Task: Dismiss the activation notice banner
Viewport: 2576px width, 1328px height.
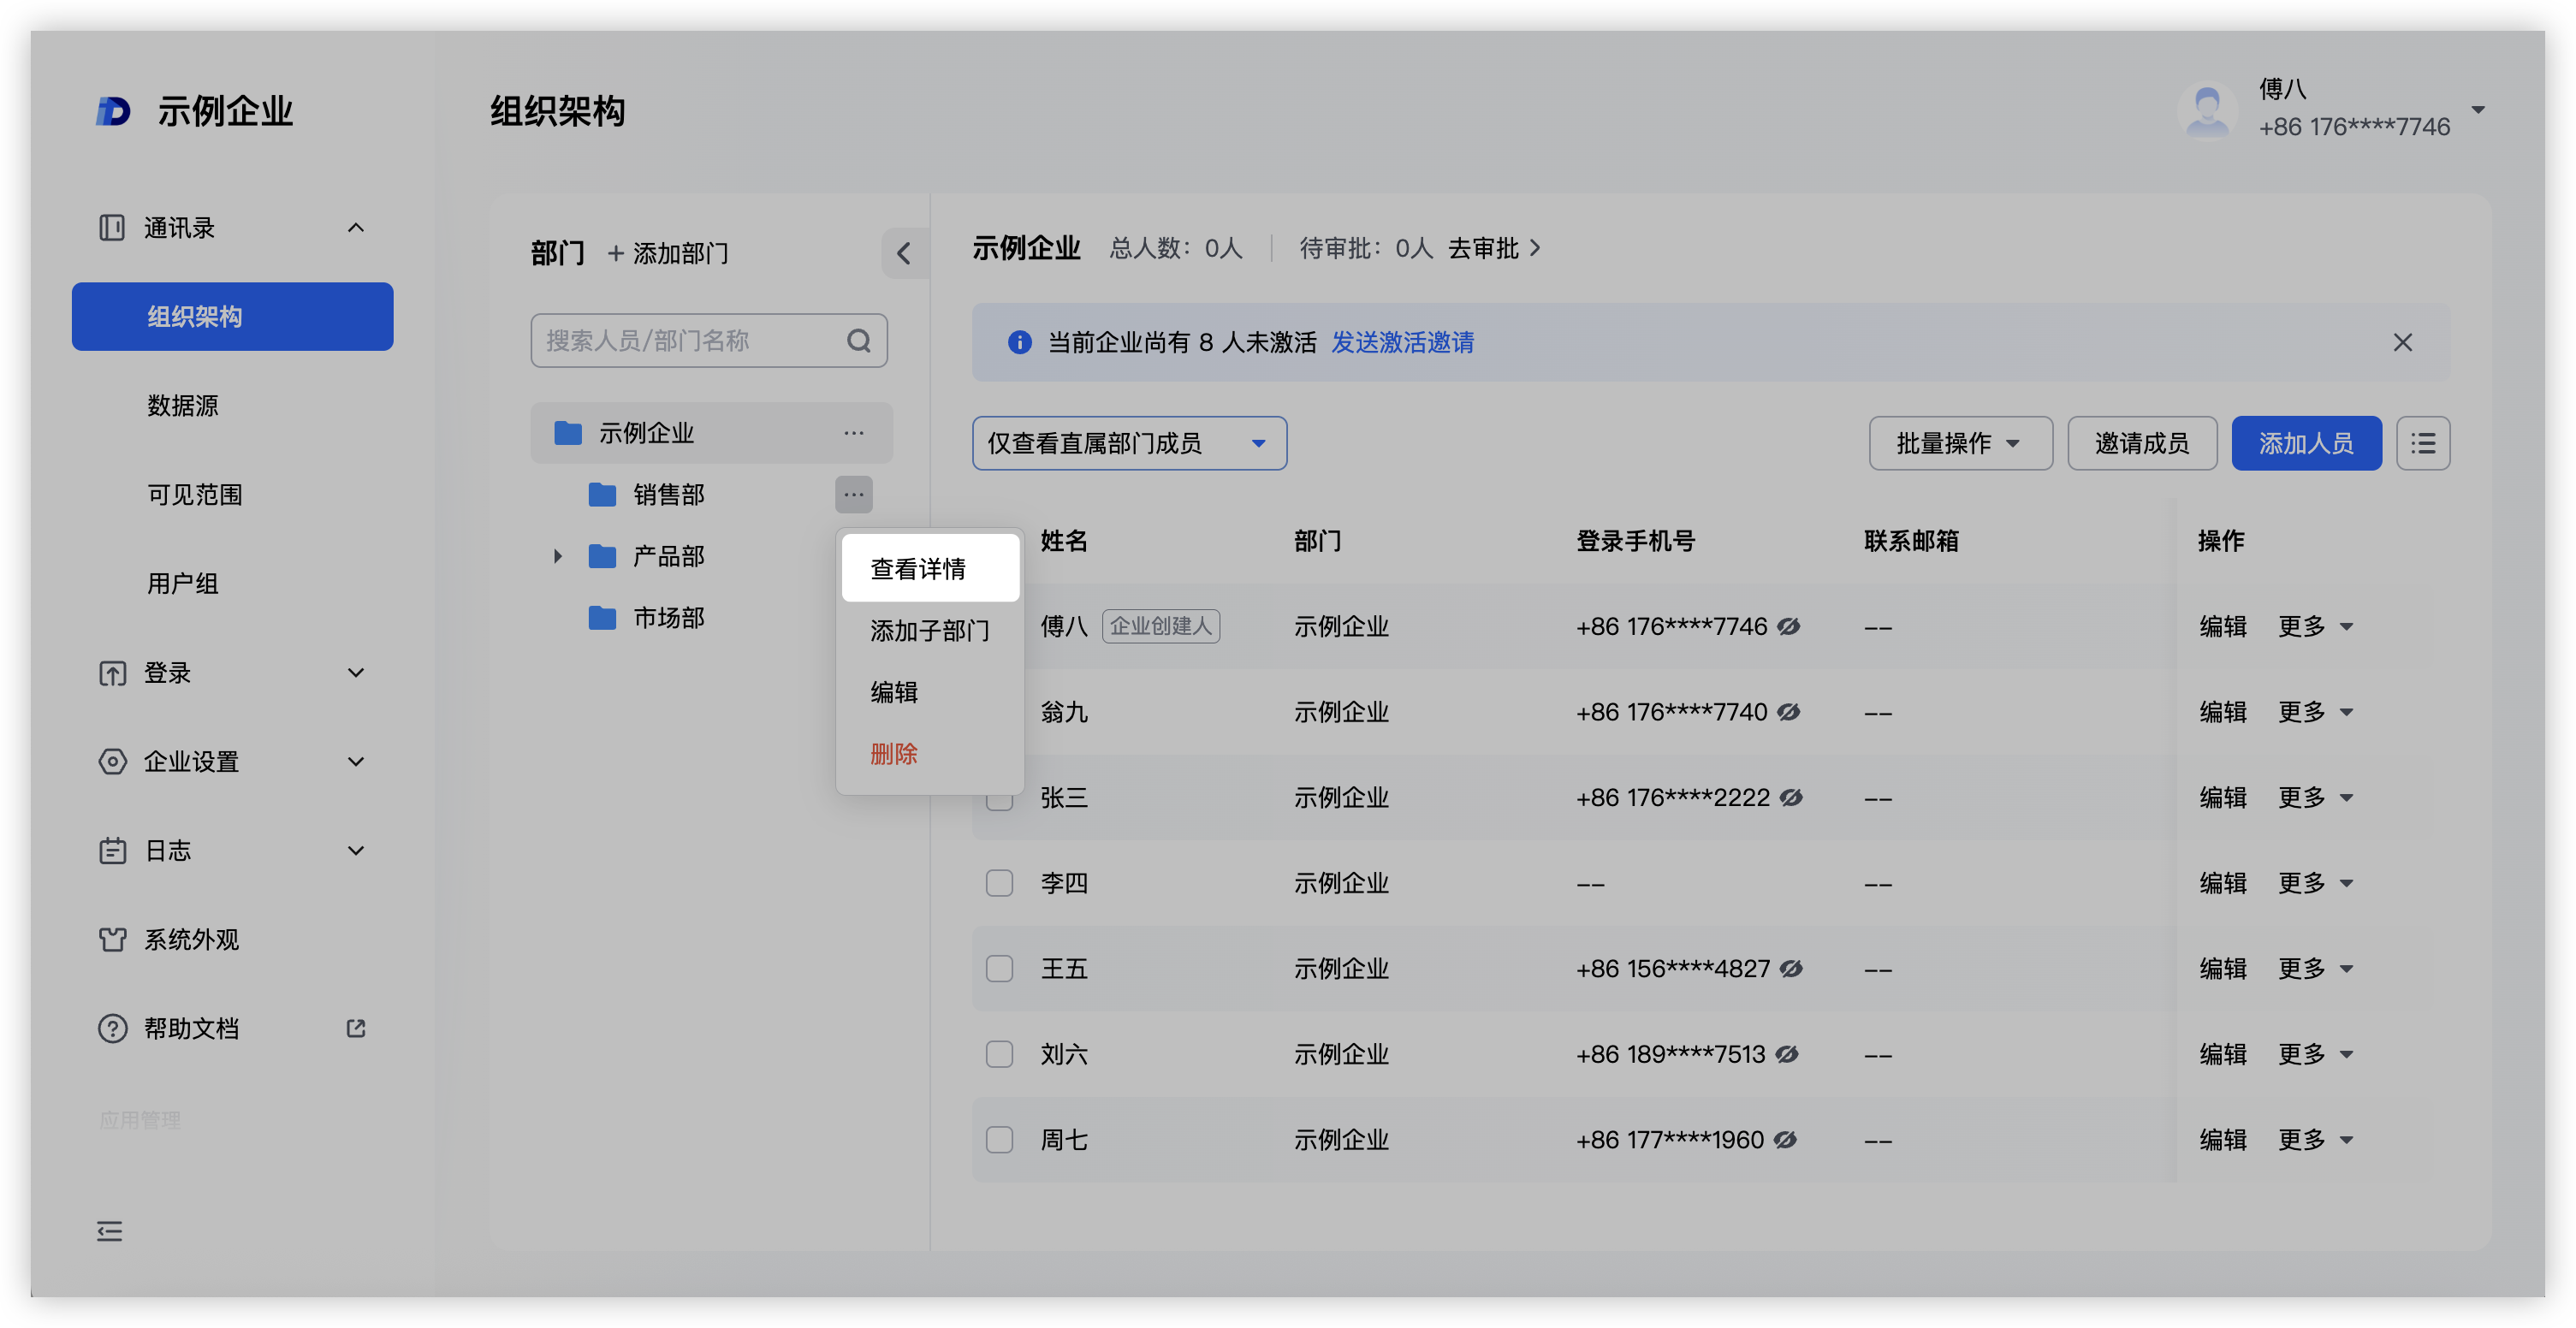Action: click(2402, 342)
